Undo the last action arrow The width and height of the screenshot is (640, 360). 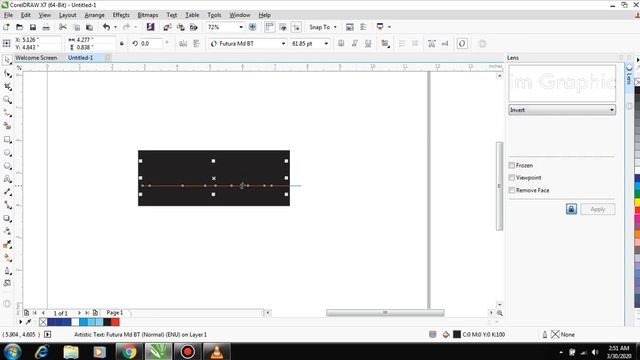coord(107,27)
